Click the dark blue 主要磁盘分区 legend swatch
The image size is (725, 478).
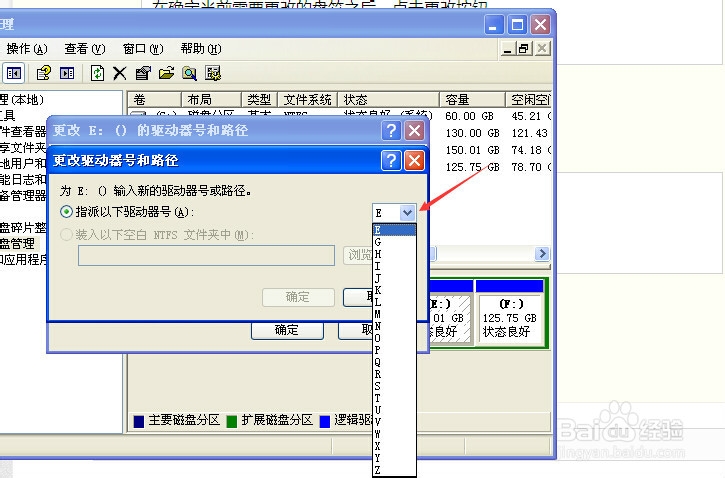tap(139, 421)
